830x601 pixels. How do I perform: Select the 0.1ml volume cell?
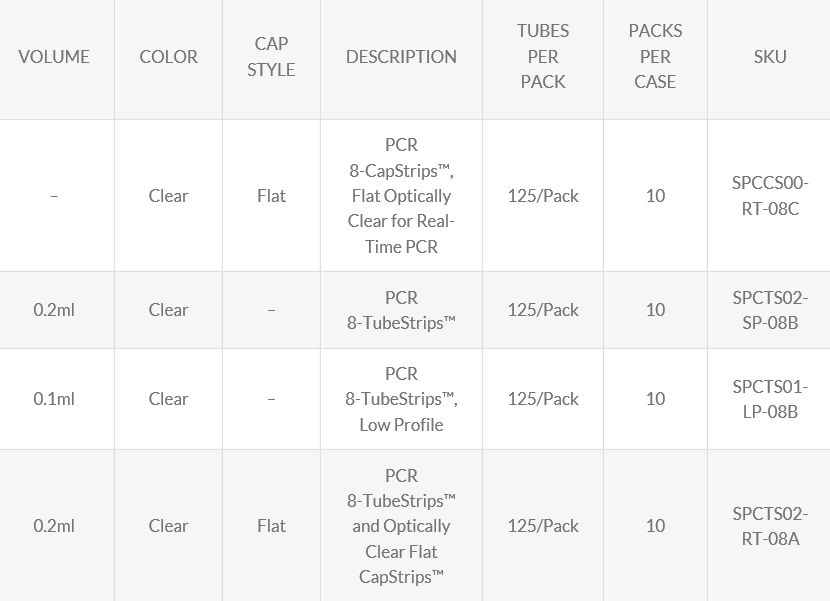[54, 399]
